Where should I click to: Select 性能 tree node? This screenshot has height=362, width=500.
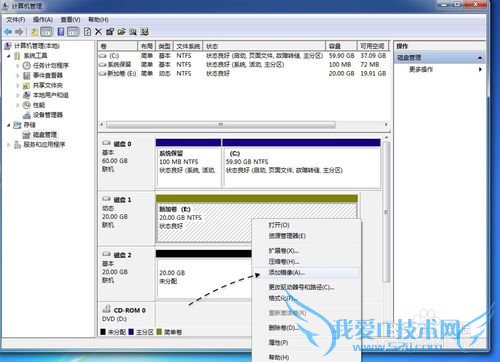click(39, 105)
